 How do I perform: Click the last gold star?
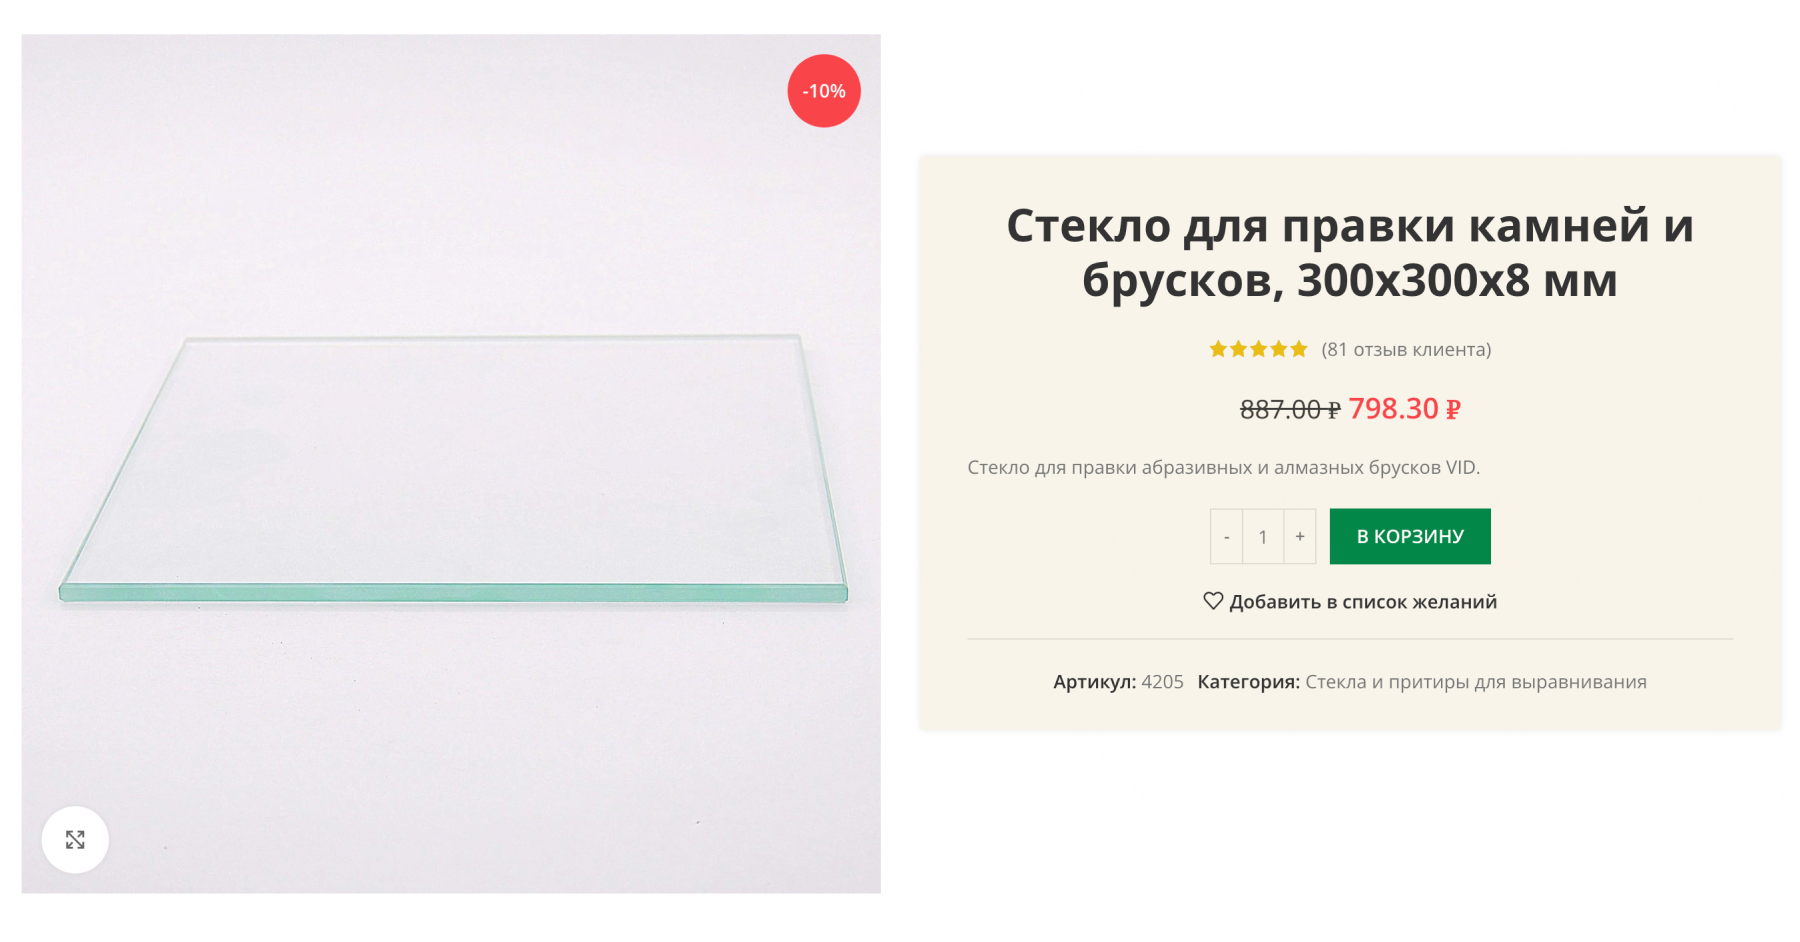(1298, 349)
